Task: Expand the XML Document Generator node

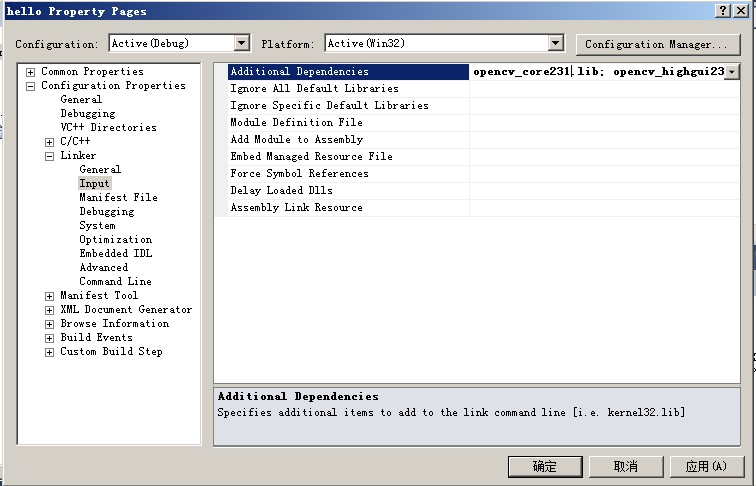Action: click(49, 310)
